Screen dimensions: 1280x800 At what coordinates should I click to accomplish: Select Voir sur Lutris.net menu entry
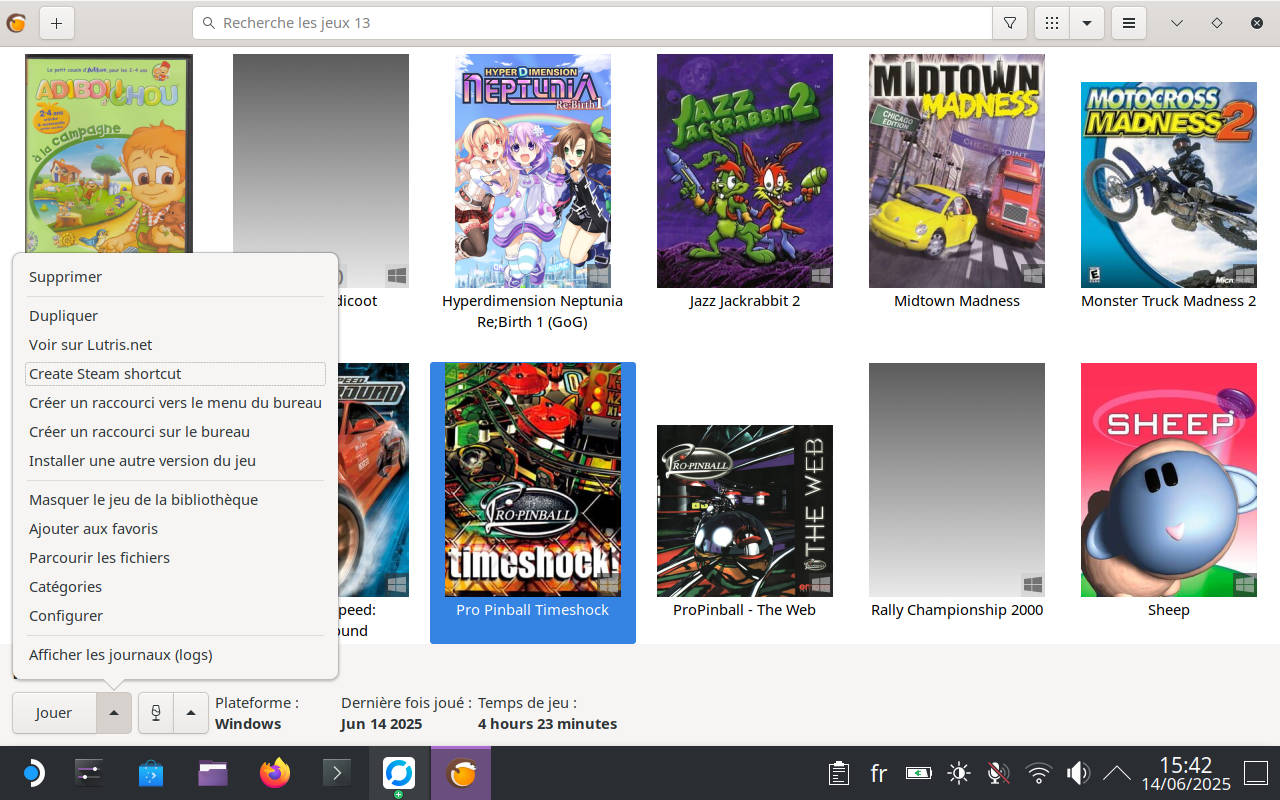tap(175, 345)
